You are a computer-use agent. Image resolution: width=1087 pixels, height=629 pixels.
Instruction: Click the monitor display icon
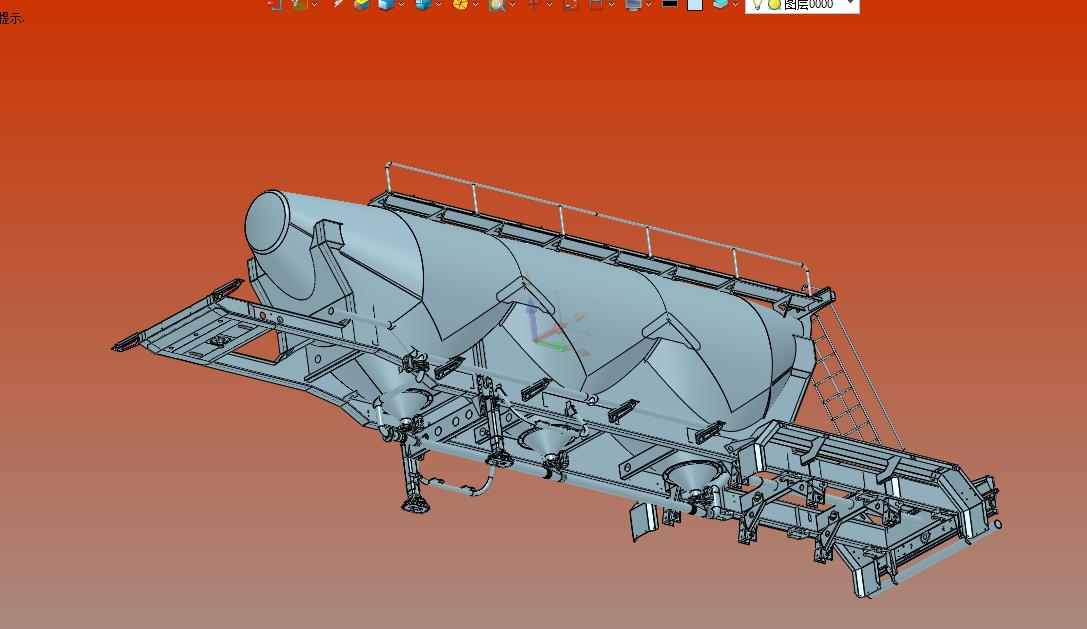pos(633,4)
